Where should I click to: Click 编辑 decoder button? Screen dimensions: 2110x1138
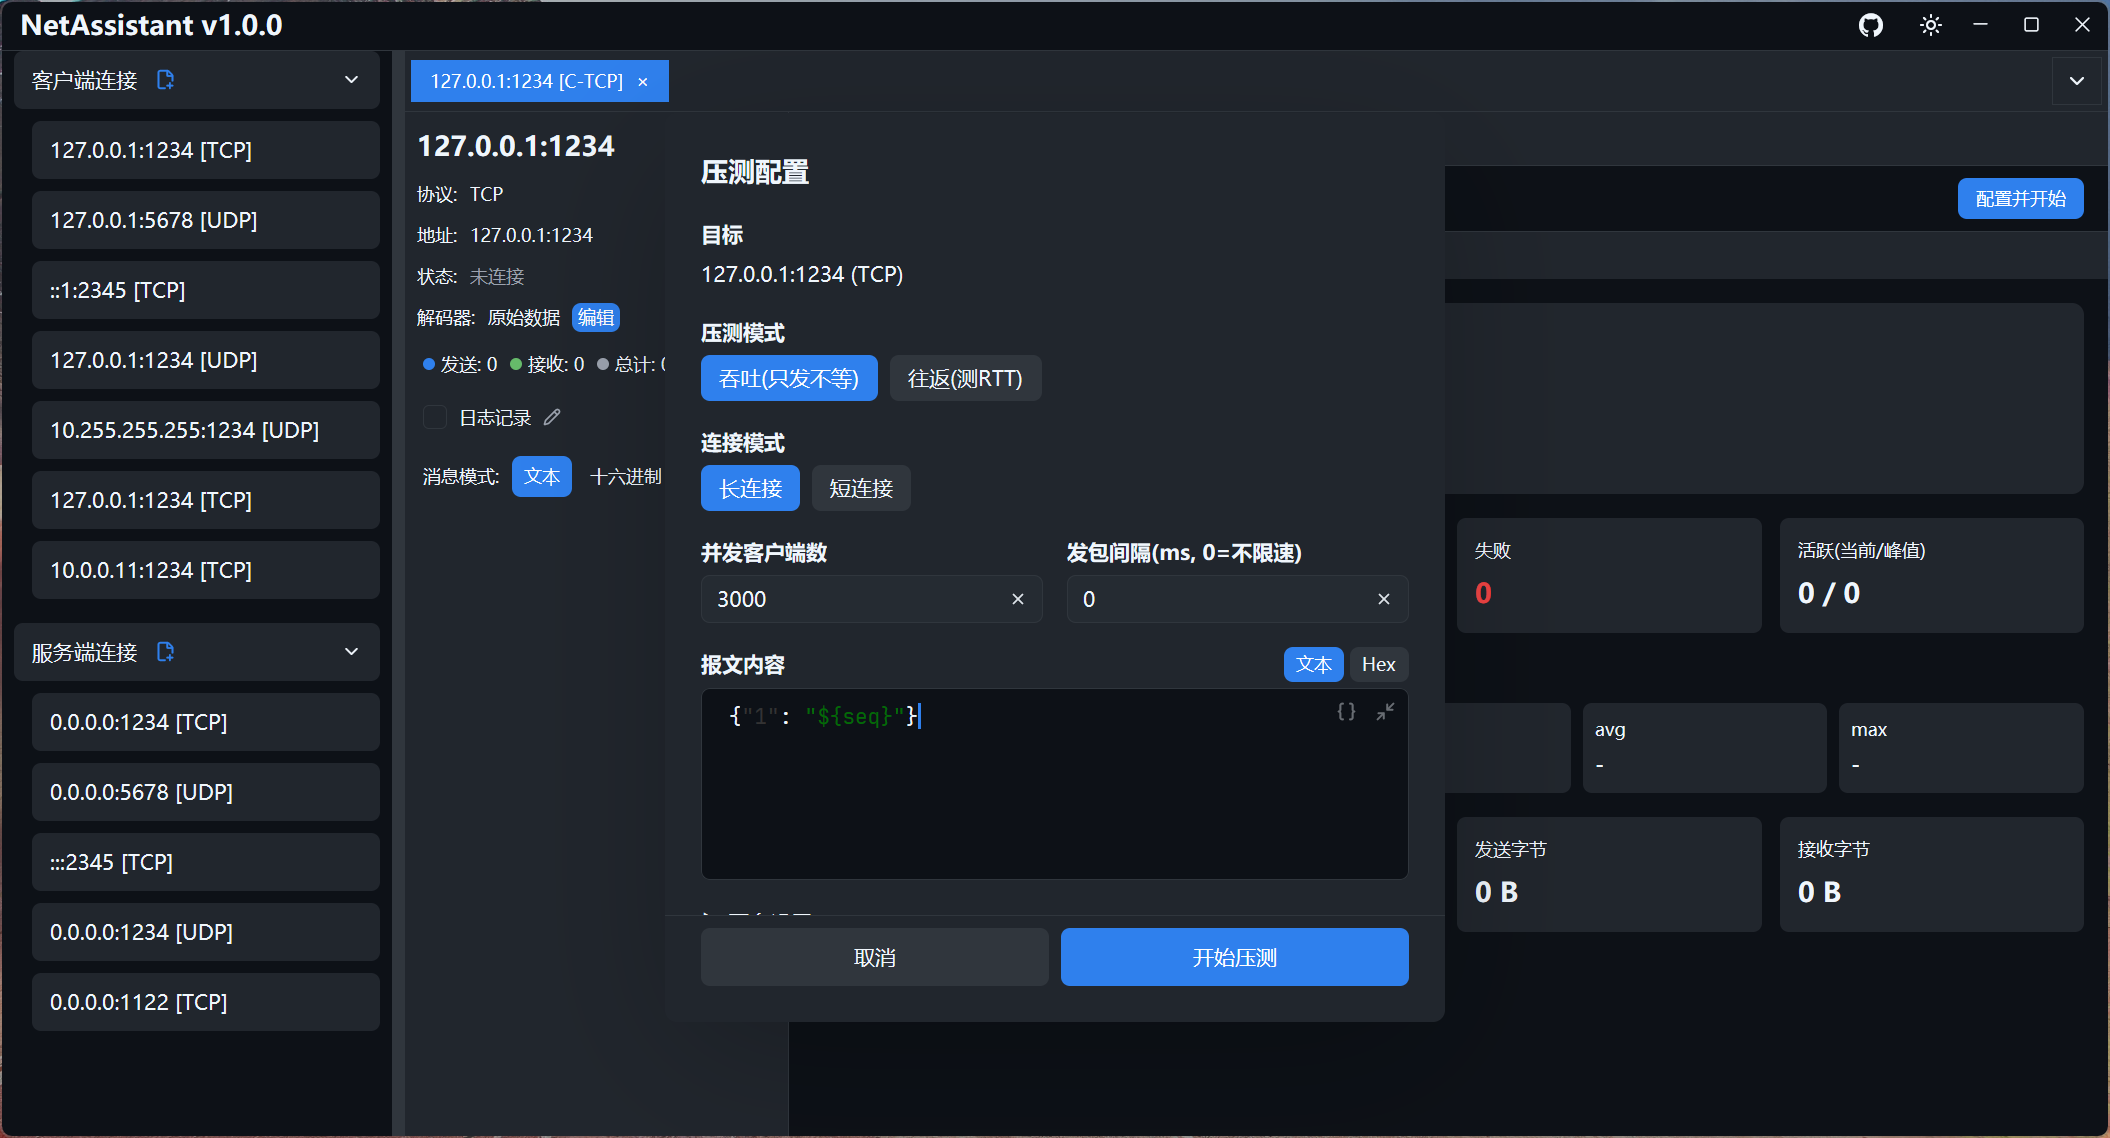coord(596,317)
